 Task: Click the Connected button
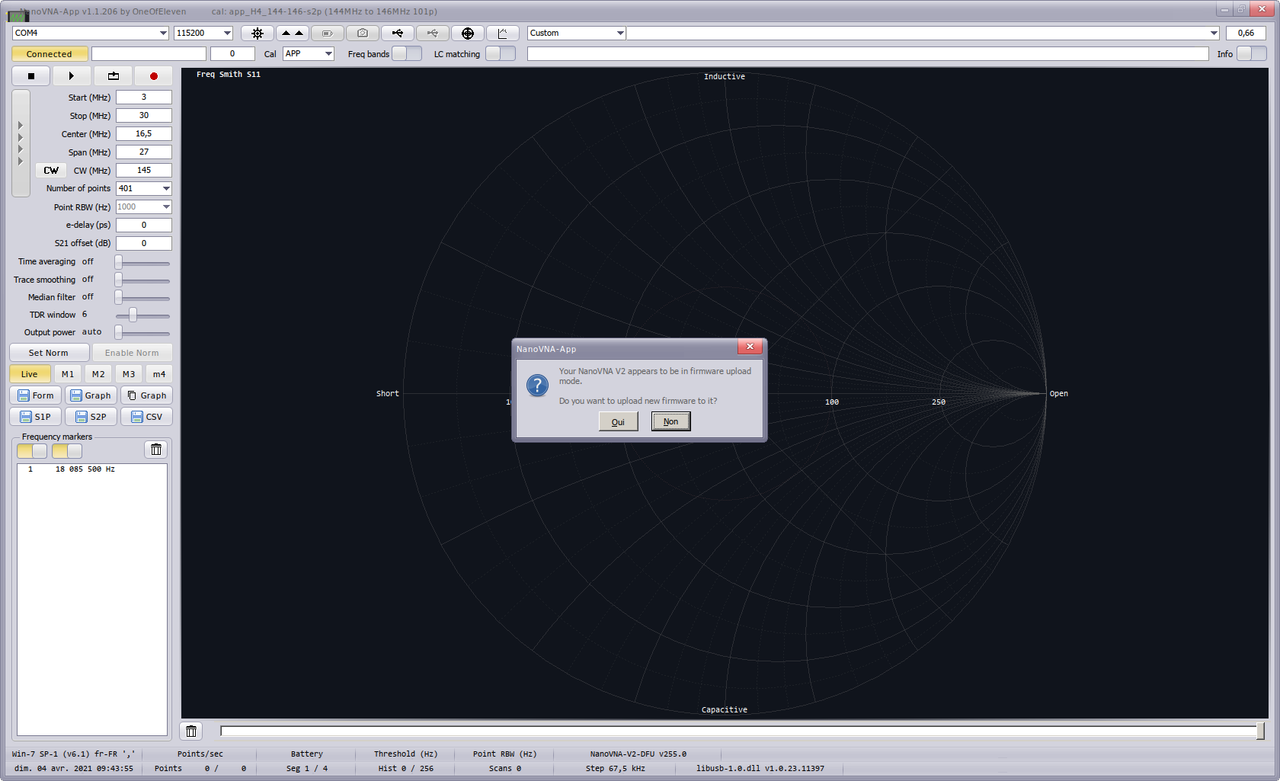(50, 54)
